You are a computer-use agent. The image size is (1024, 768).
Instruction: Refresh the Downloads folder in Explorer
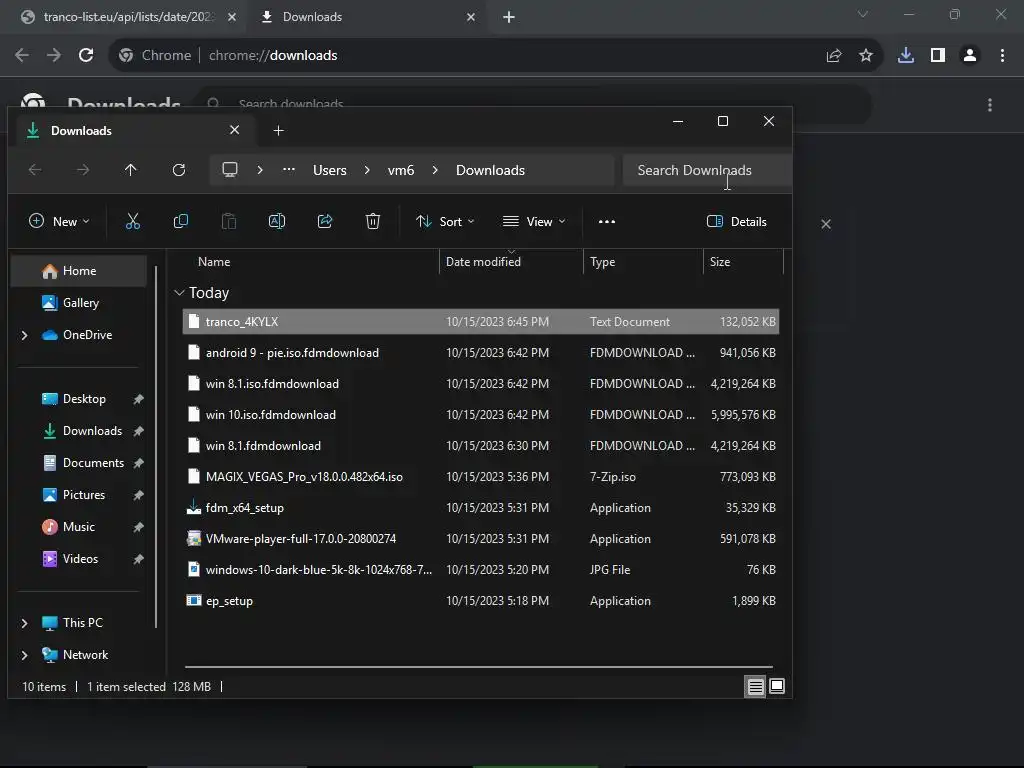point(179,170)
